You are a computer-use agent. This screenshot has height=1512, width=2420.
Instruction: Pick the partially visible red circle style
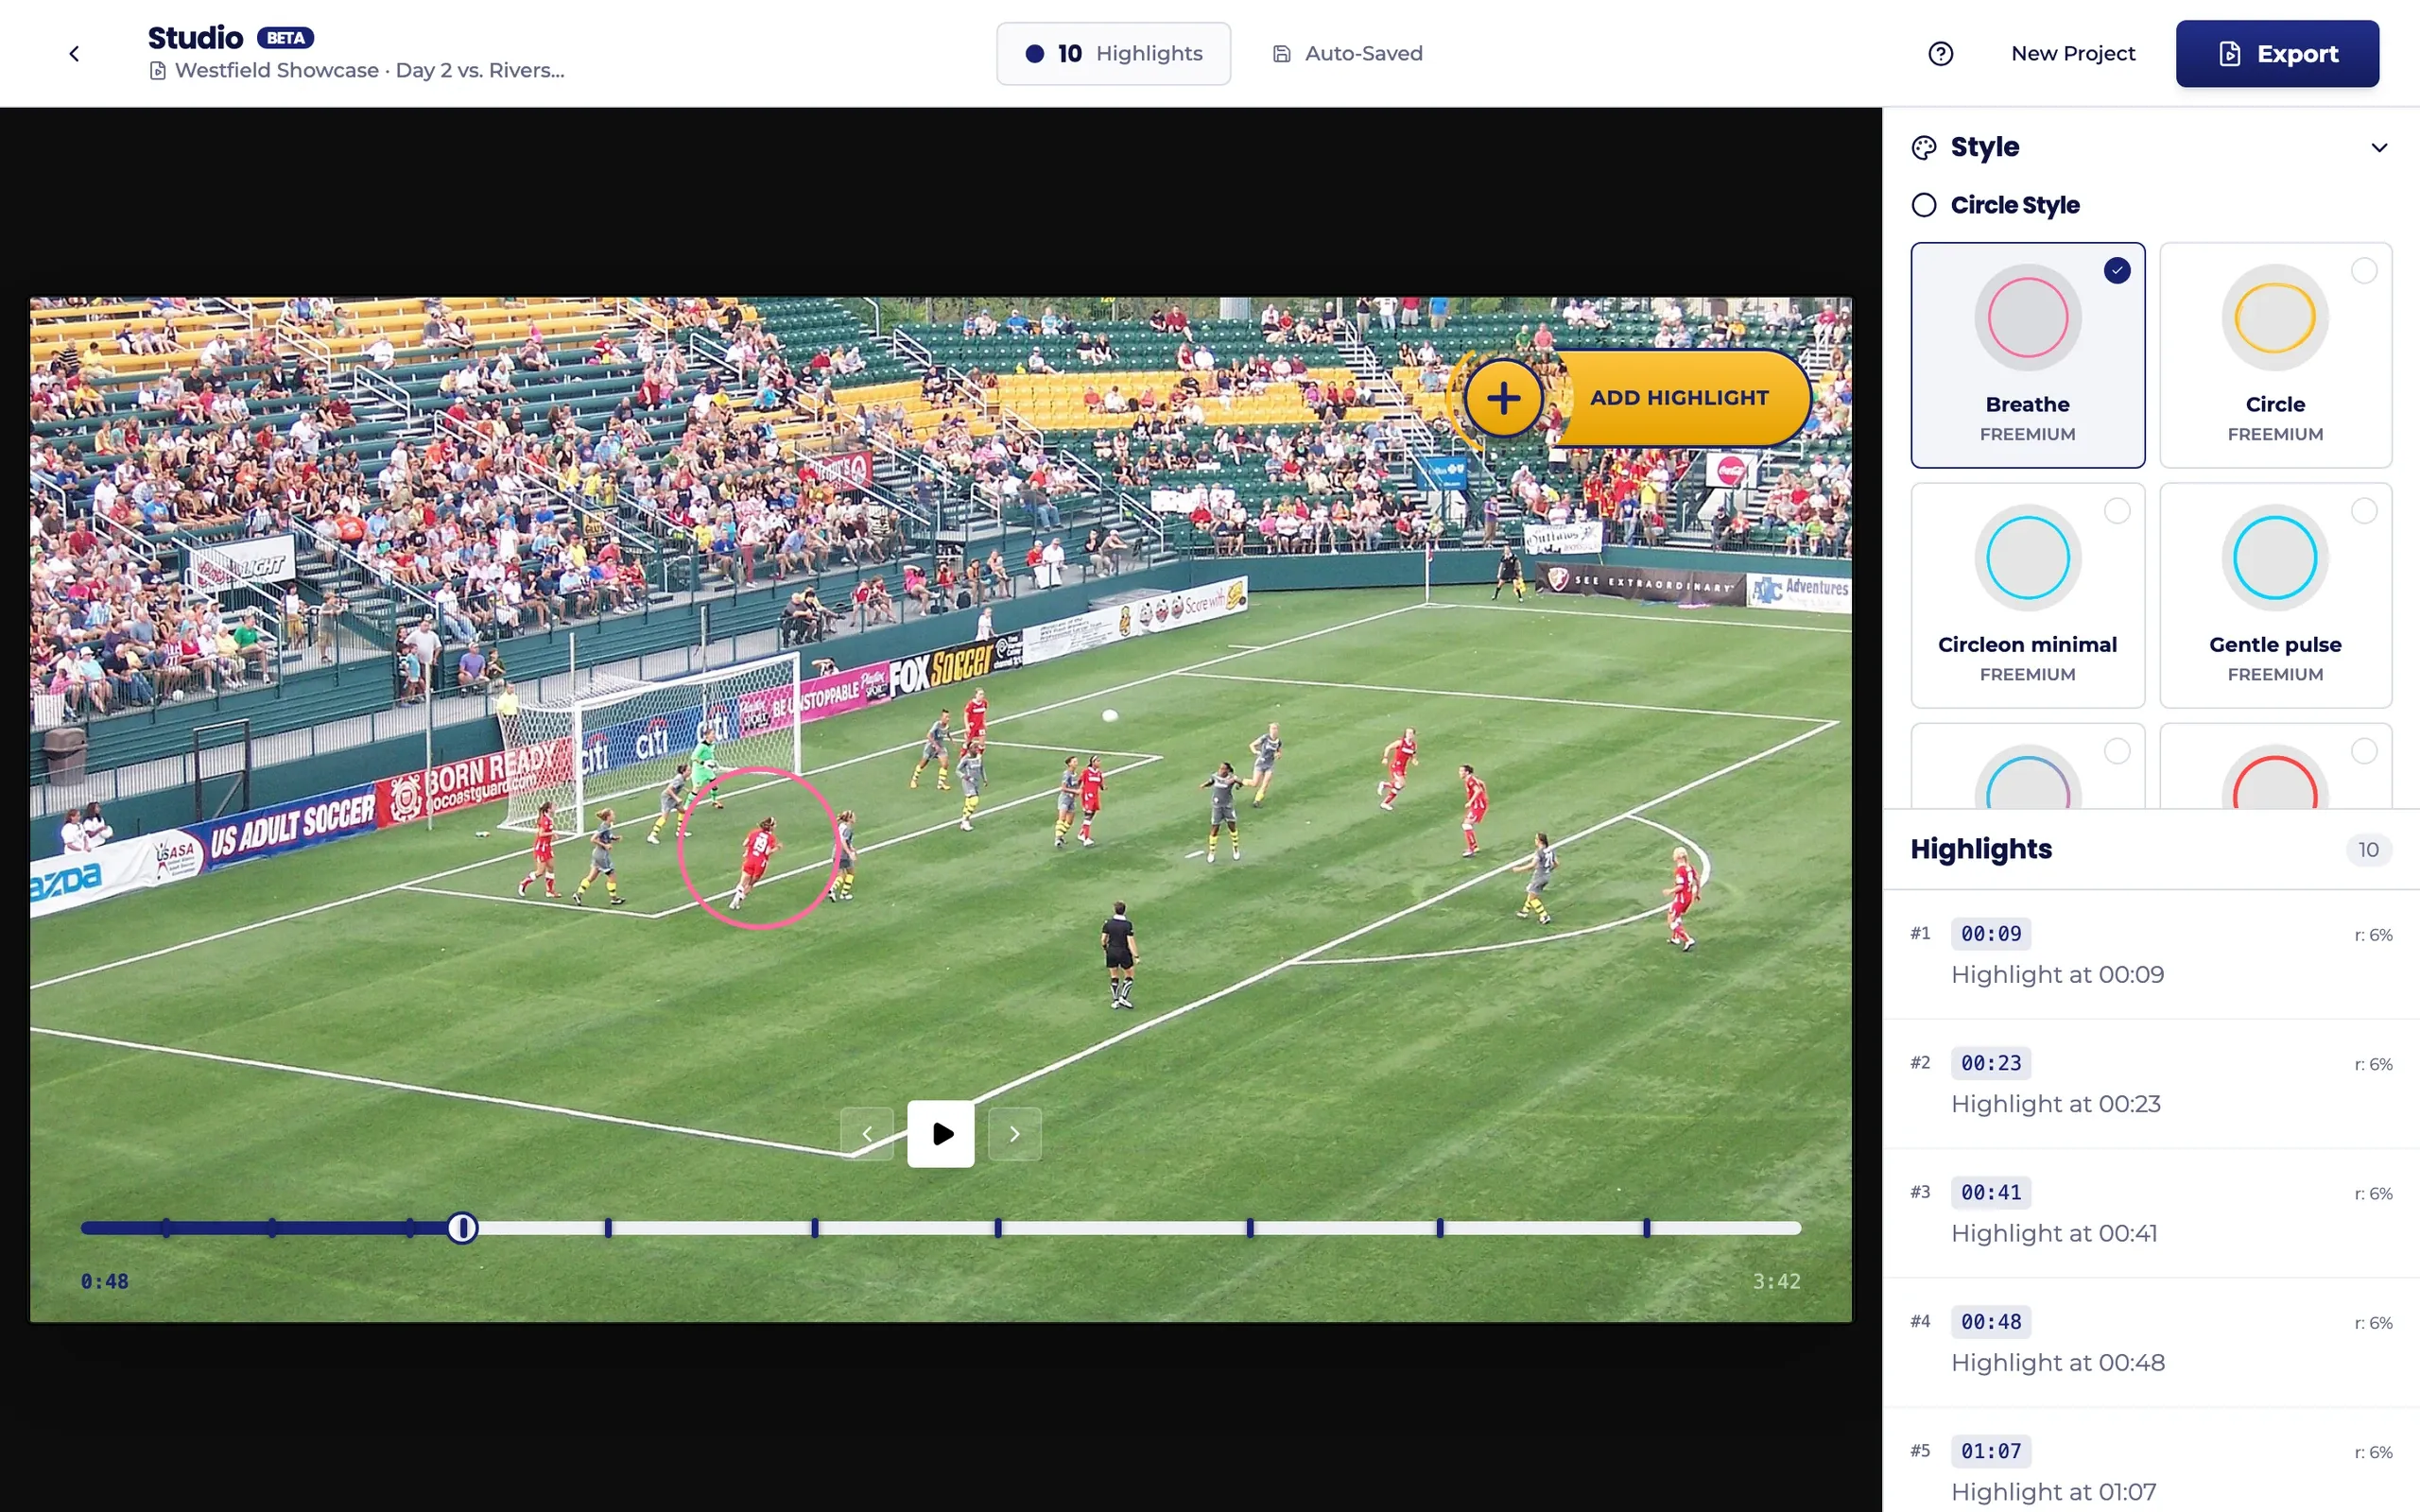click(x=2275, y=766)
